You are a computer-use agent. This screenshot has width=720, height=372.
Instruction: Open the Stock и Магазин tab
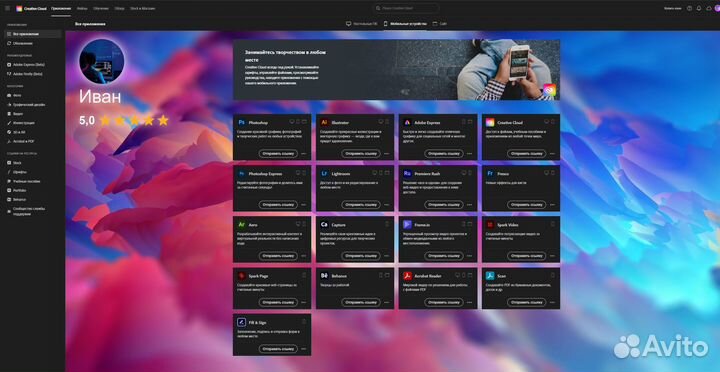tap(142, 8)
